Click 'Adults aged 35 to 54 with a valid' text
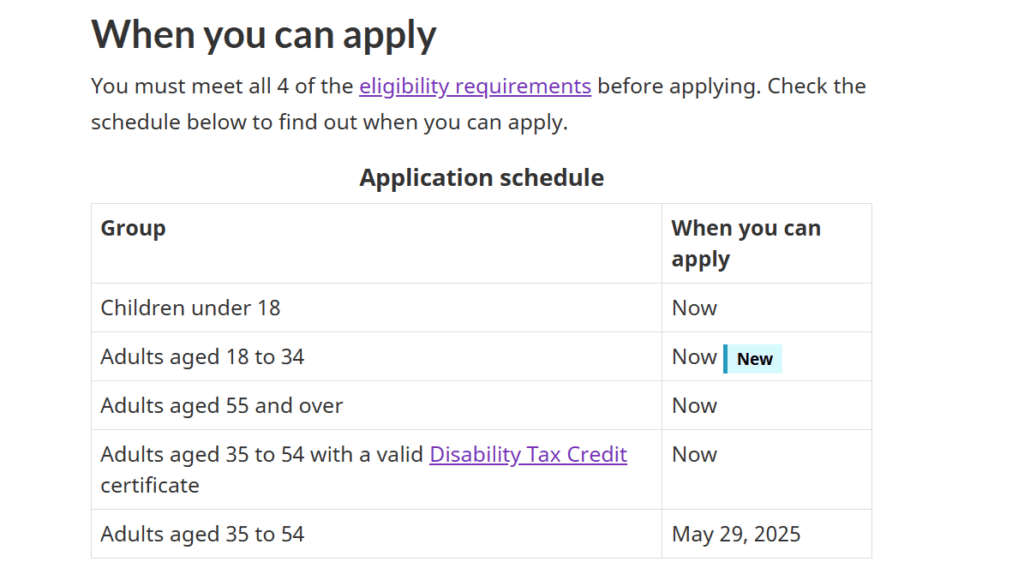The image size is (1024, 568). [262, 454]
